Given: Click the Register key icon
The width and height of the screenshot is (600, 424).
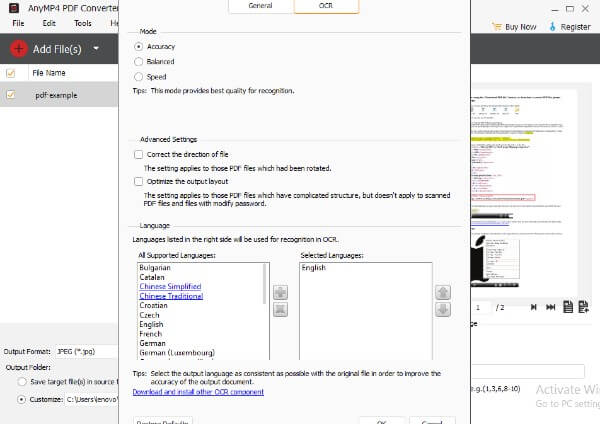Looking at the screenshot, I should (557, 27).
